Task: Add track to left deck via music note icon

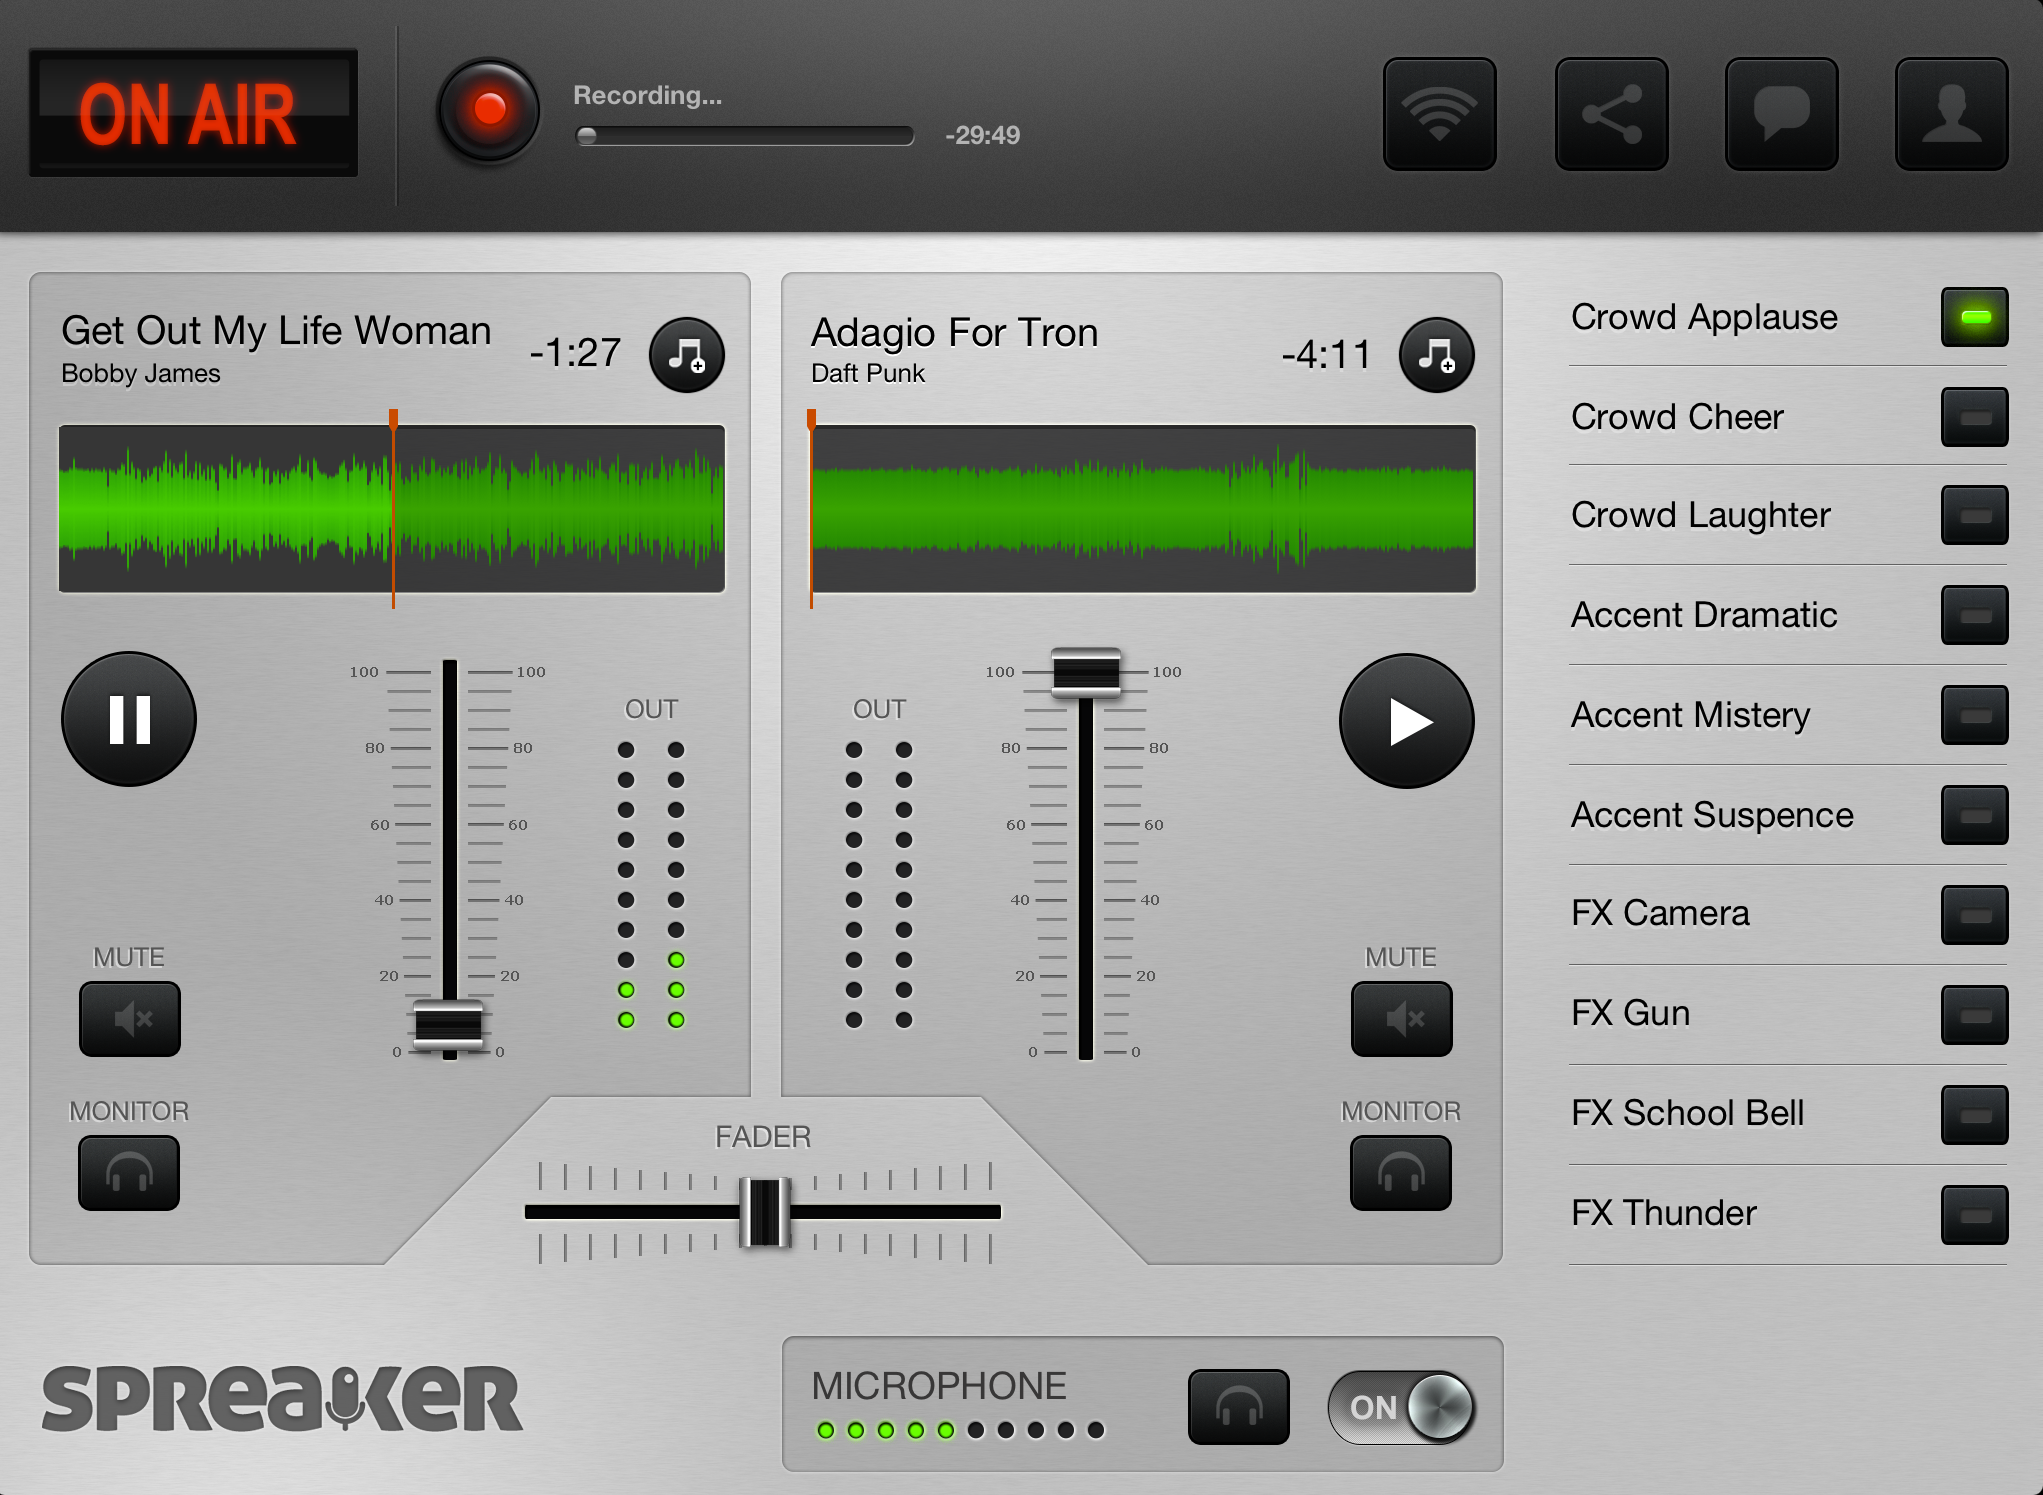Action: coord(687,355)
